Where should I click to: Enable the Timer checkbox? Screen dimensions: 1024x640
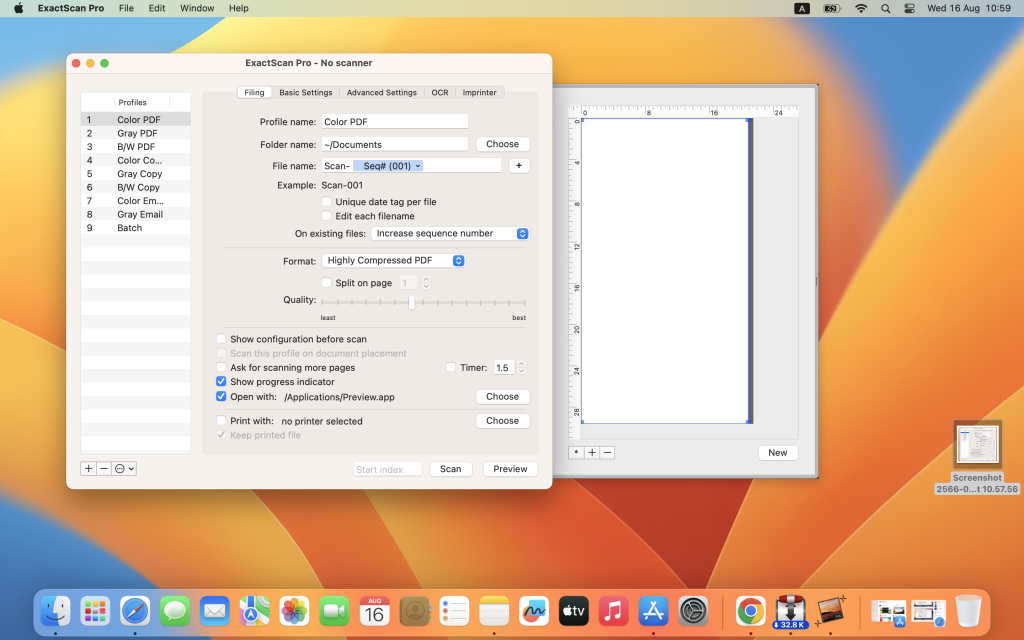click(x=451, y=367)
